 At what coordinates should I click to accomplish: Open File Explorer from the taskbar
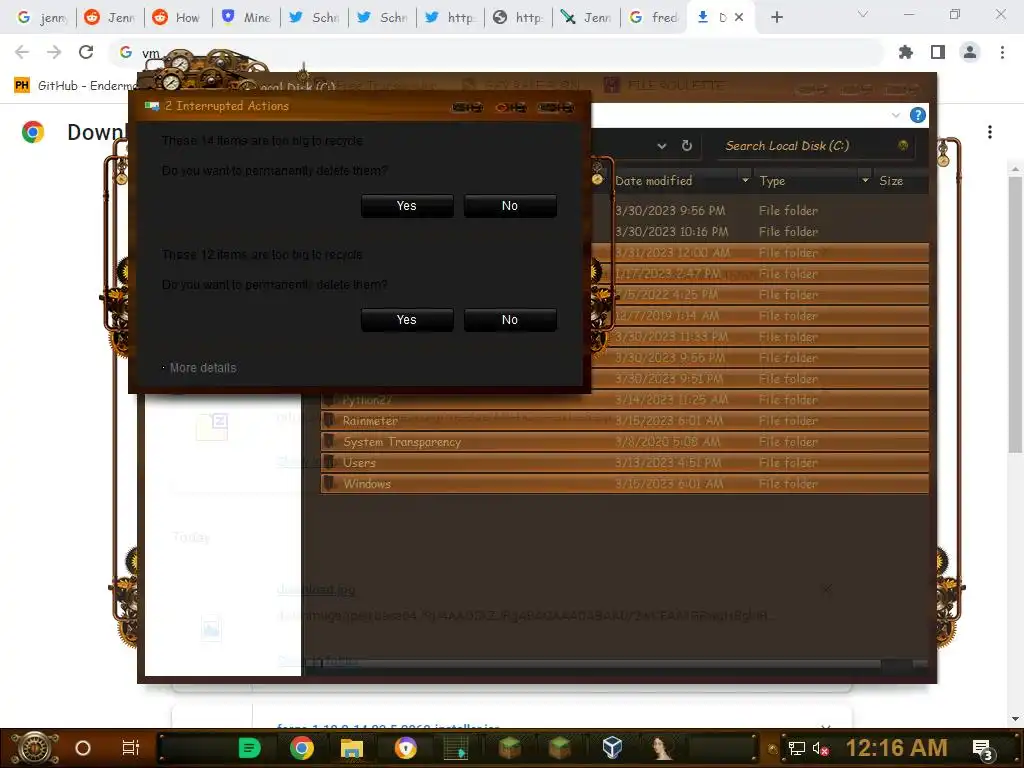[352, 748]
